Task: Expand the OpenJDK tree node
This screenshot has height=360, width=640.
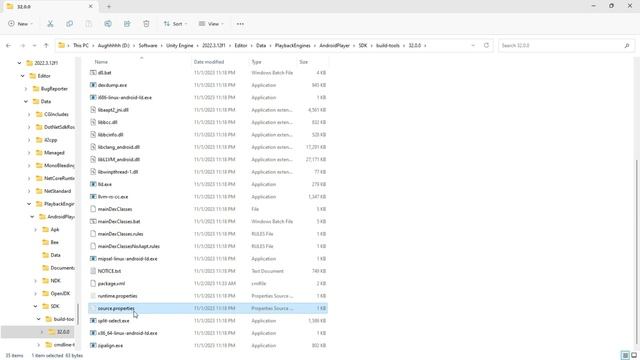Action: 36,293
